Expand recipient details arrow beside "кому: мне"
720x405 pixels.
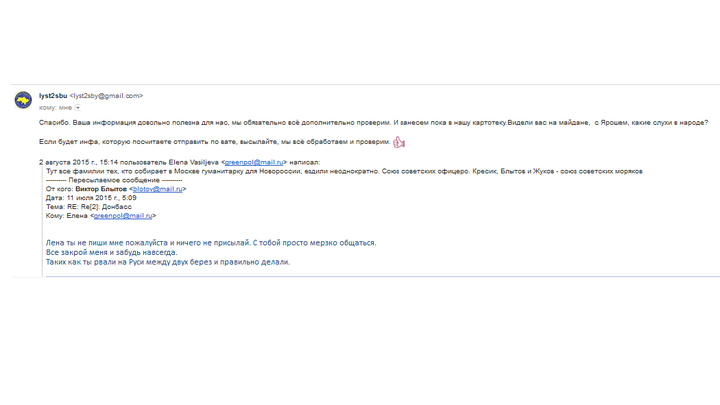coord(78,107)
